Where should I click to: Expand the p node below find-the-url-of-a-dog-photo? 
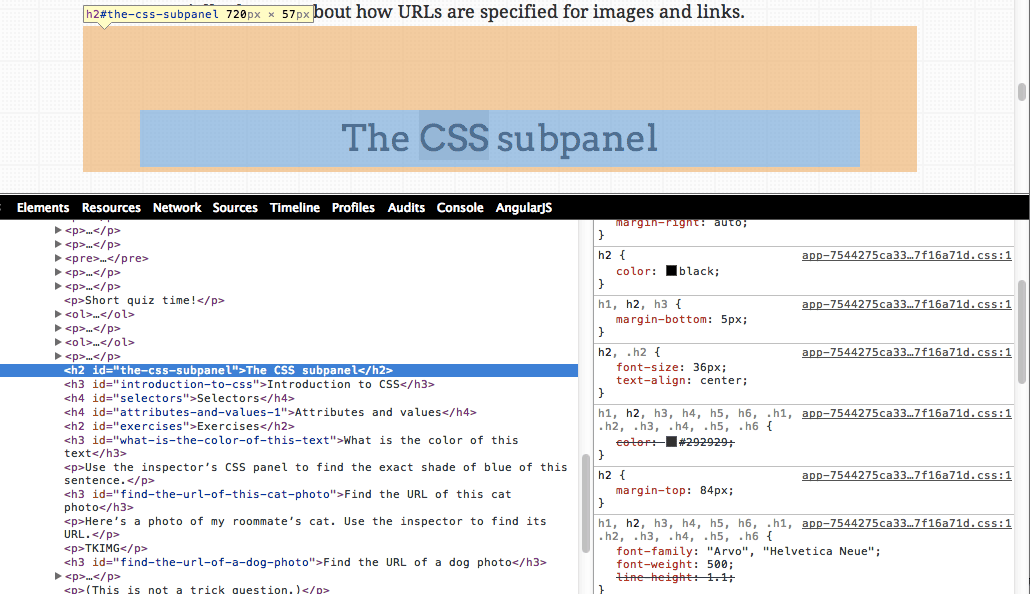(58, 576)
